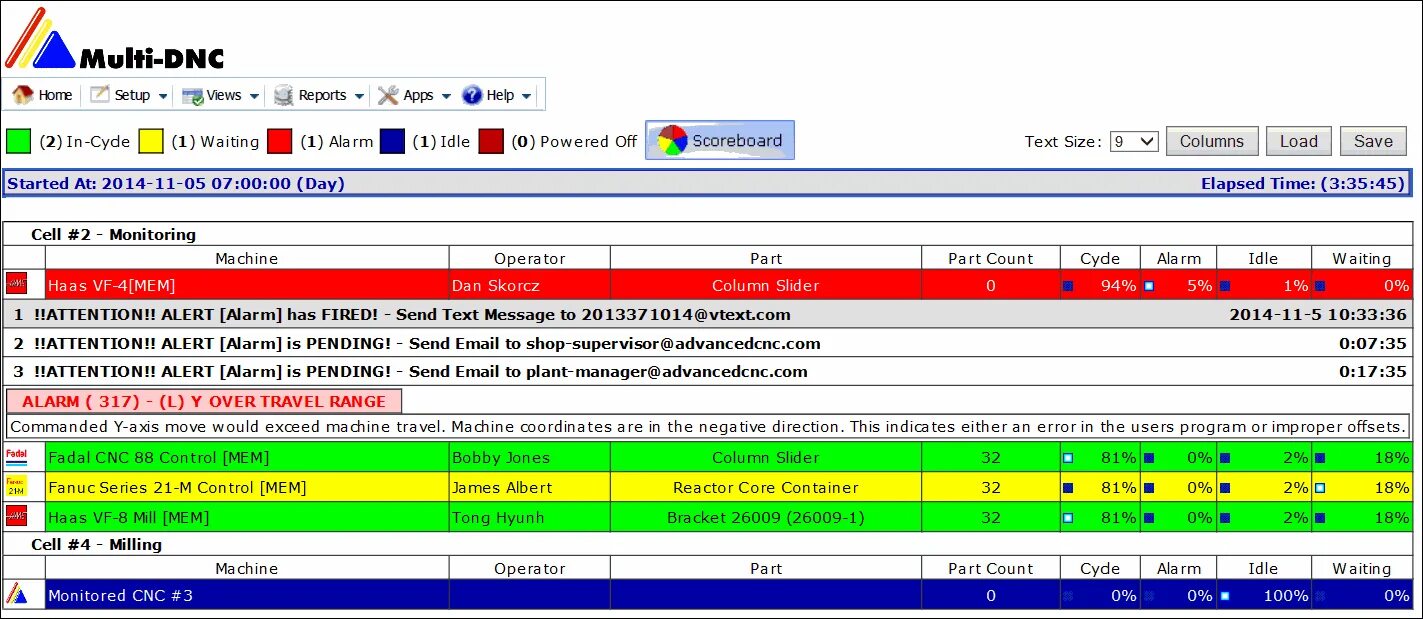Open the Reports menu
This screenshot has width=1423, height=619.
(x=319, y=95)
